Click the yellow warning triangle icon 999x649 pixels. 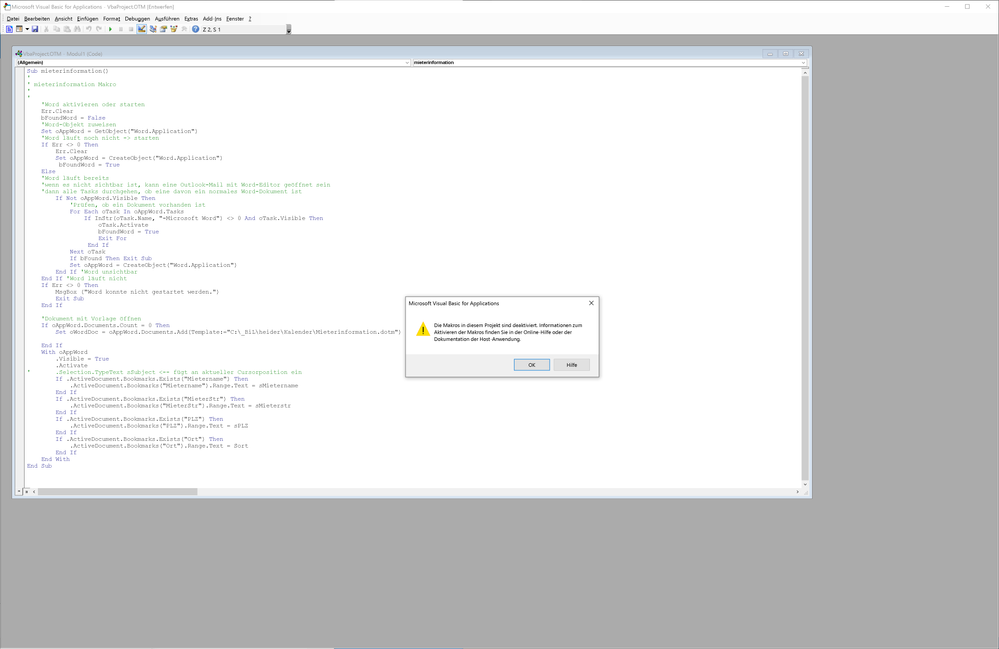point(422,329)
